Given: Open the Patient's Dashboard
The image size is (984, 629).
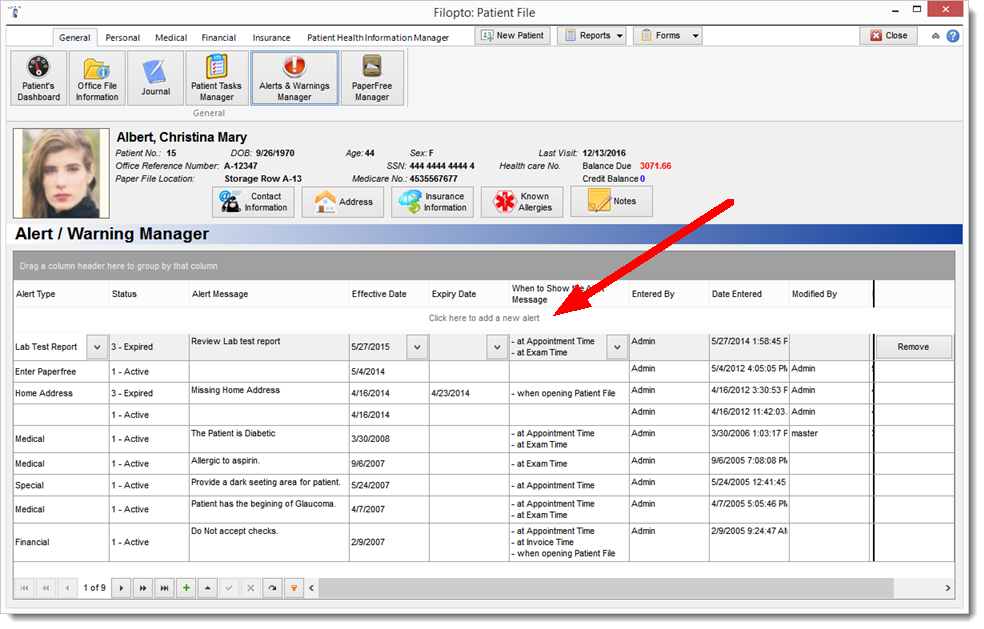Looking at the screenshot, I should 39,78.
